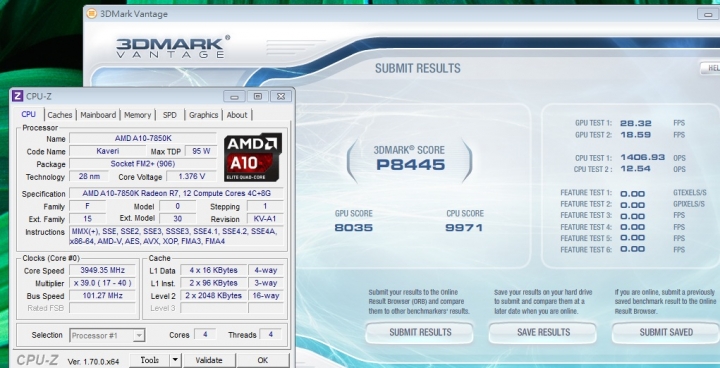The image size is (720, 368).
Task: Click the L1 Inst. 2 x 96 KBytes field
Action: (213, 283)
